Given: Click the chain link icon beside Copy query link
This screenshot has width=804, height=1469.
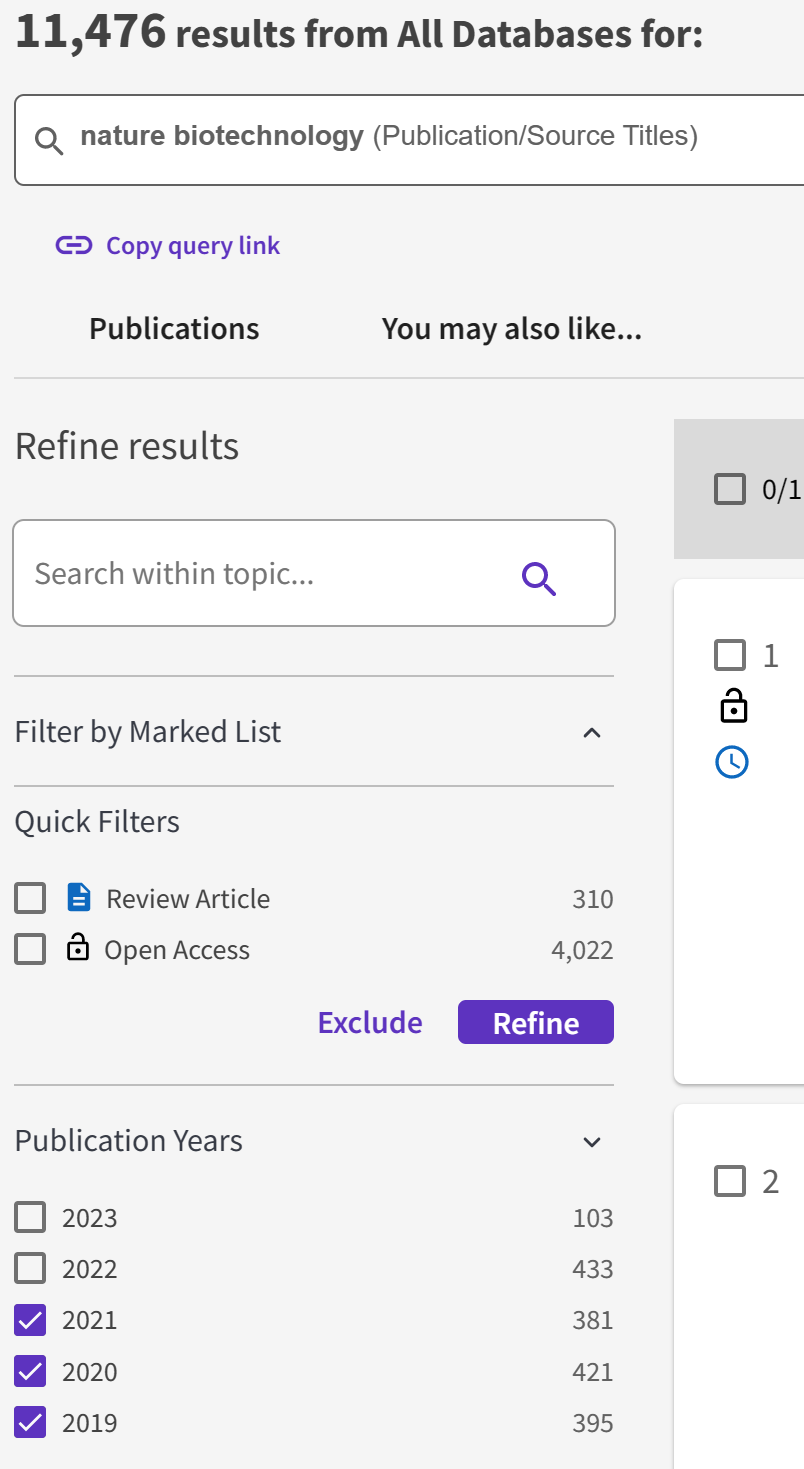Looking at the screenshot, I should (74, 246).
